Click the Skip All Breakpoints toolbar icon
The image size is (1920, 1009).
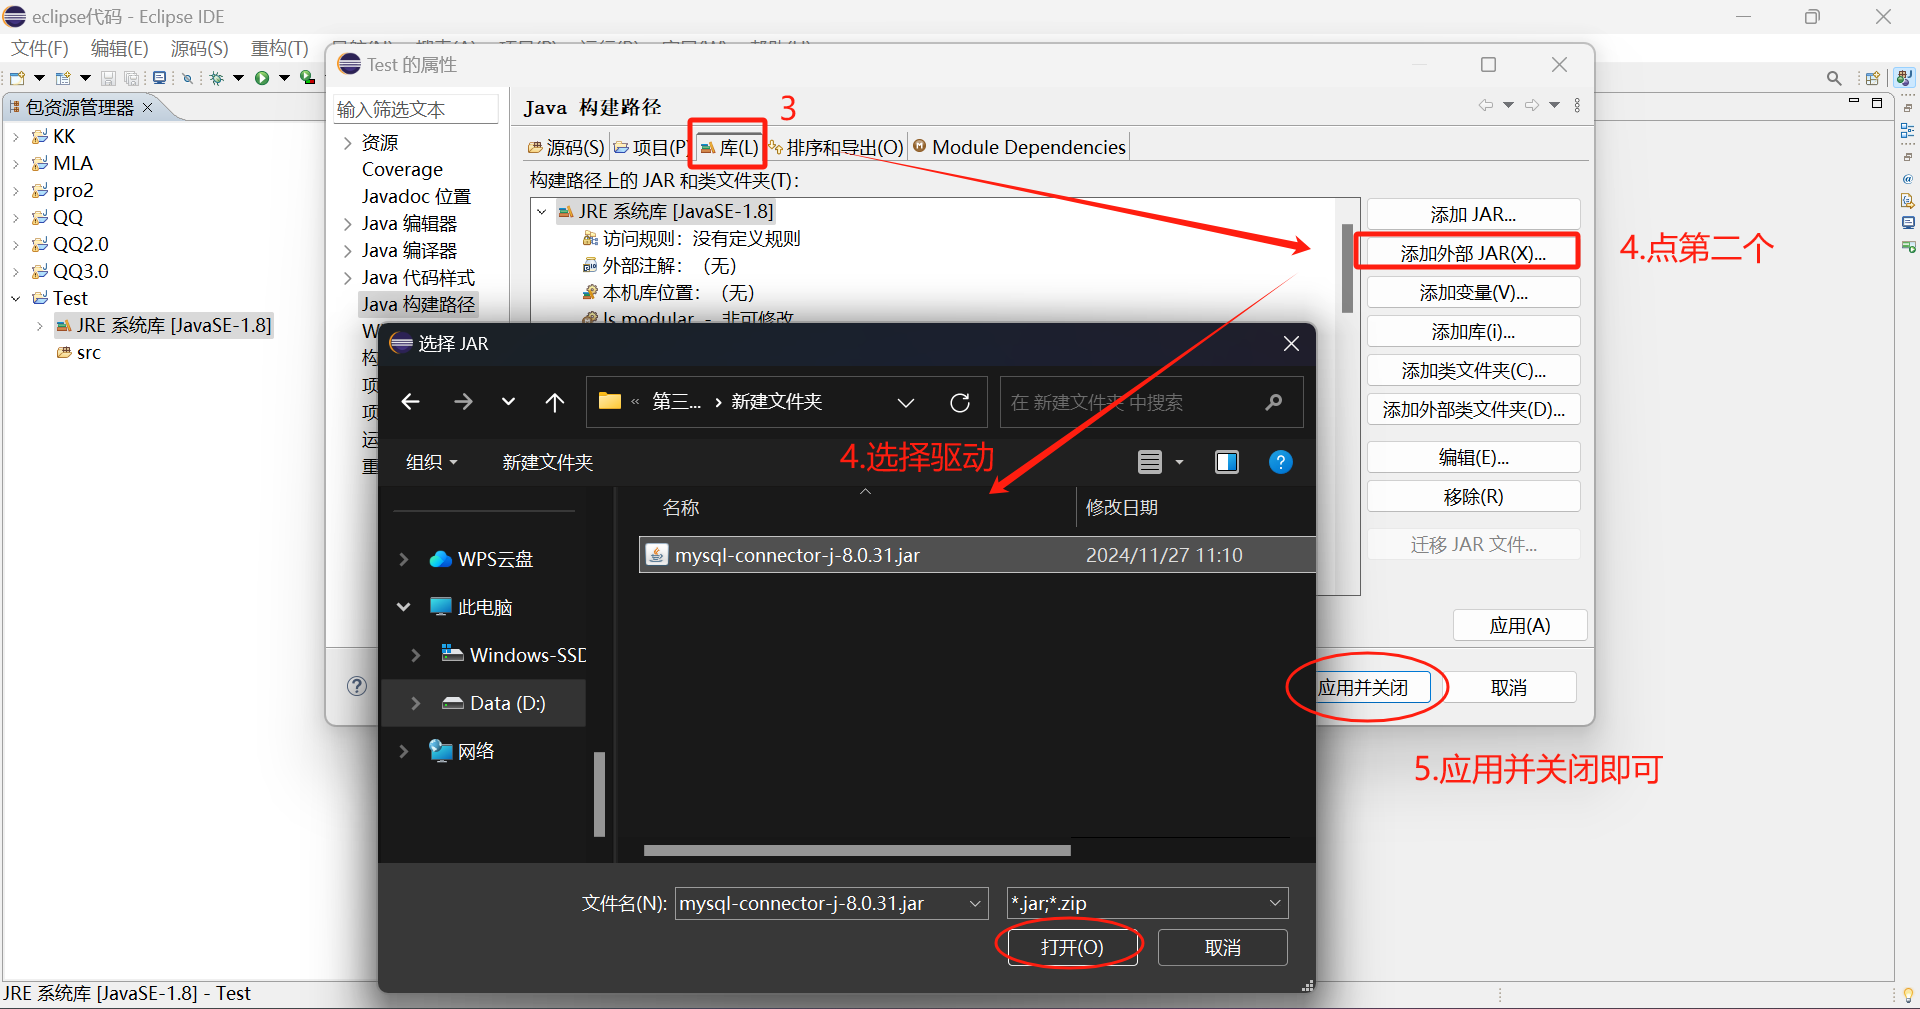(187, 78)
